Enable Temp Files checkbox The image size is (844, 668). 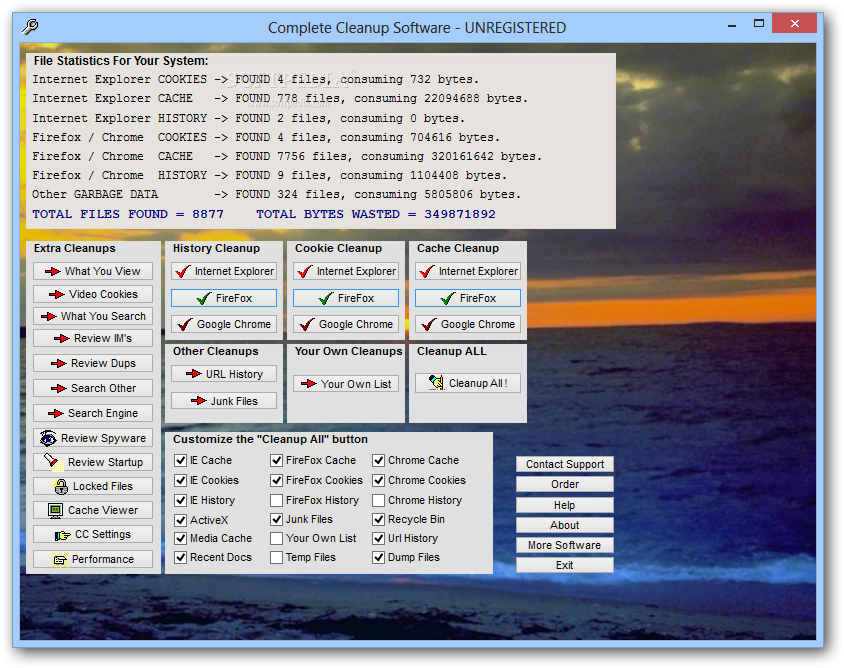coord(277,557)
